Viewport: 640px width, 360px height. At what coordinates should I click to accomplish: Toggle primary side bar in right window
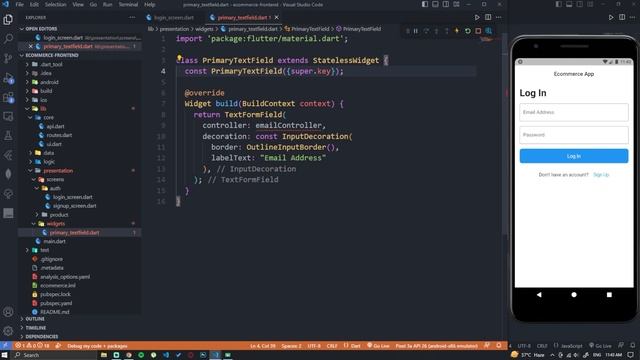[558, 4]
